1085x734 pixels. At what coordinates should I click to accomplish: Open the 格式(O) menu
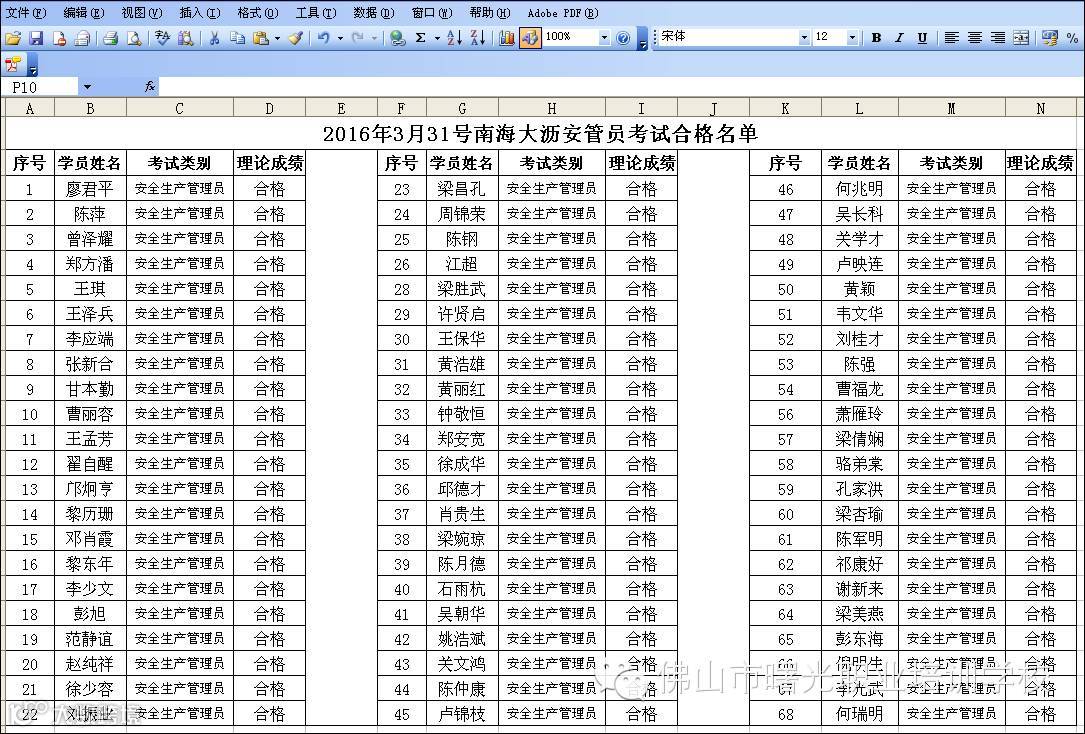pos(258,13)
